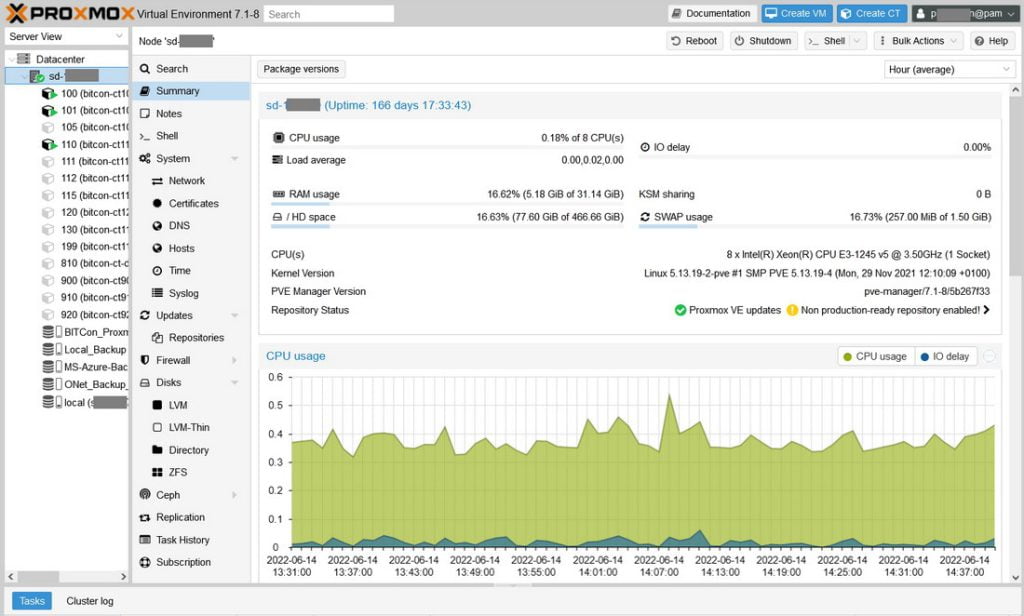Select the ZFS grid icon

(157, 472)
